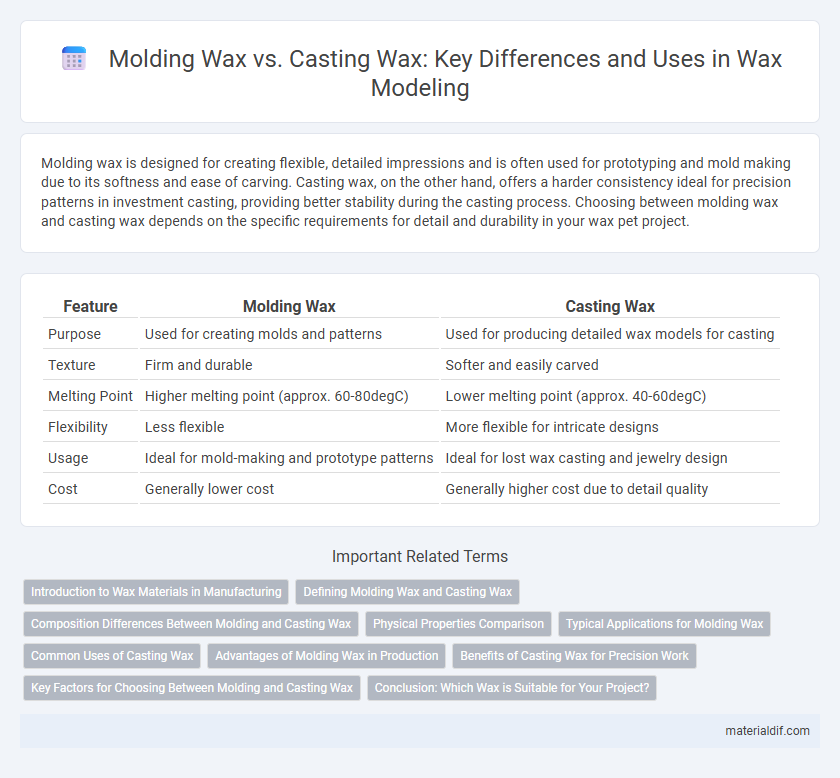Screen dimensions: 840x778
Task: Select 'Physical Properties Comparison' tag
Action: (x=458, y=624)
